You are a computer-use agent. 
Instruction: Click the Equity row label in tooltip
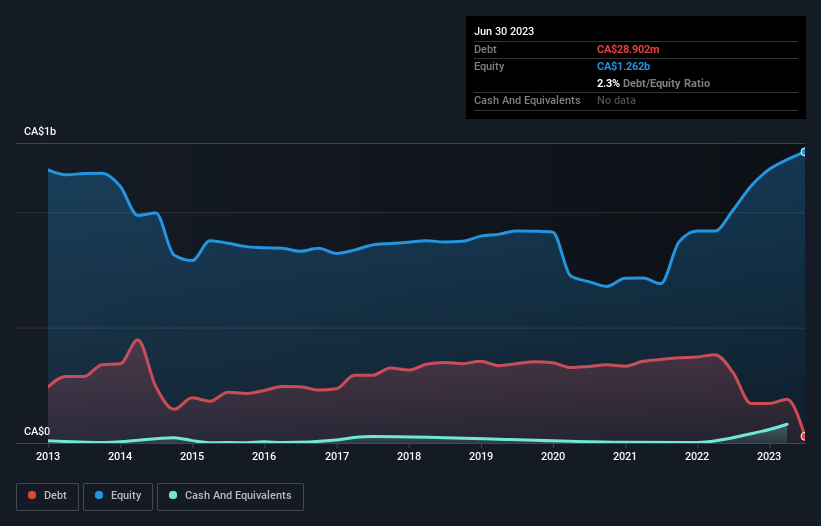[489, 66]
